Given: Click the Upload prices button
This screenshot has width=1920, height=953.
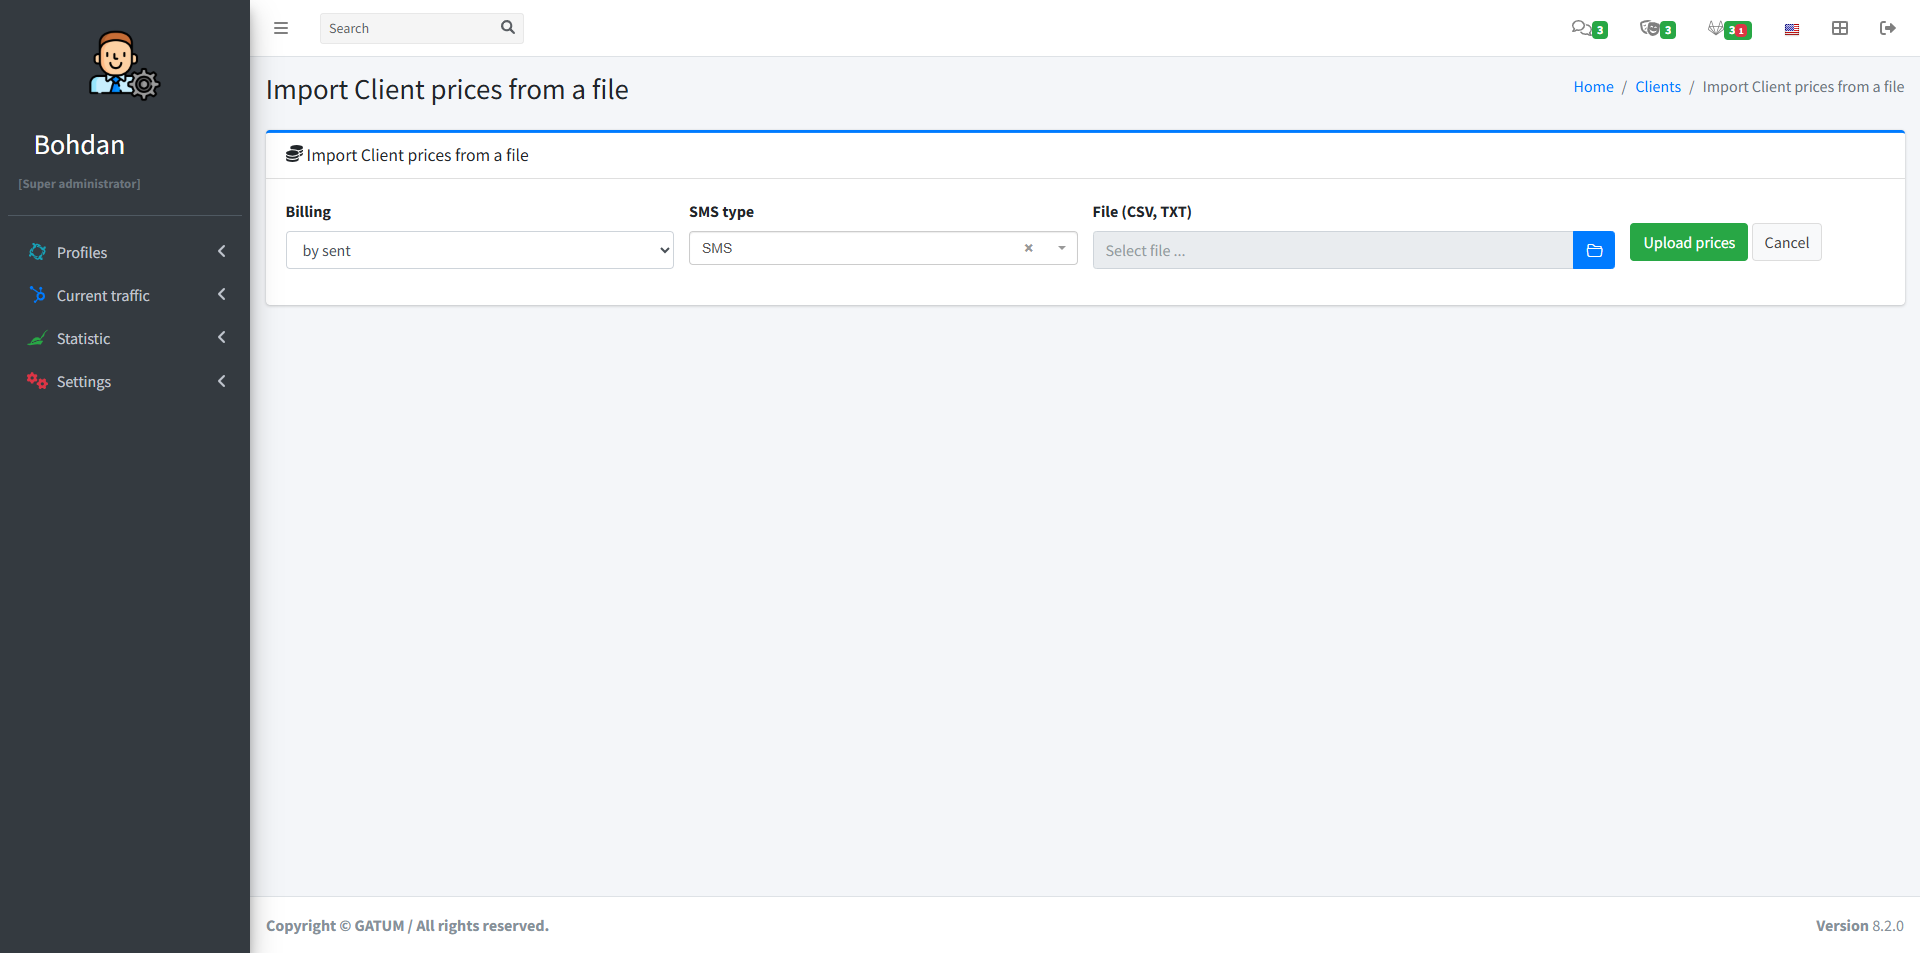Looking at the screenshot, I should pyautogui.click(x=1688, y=242).
